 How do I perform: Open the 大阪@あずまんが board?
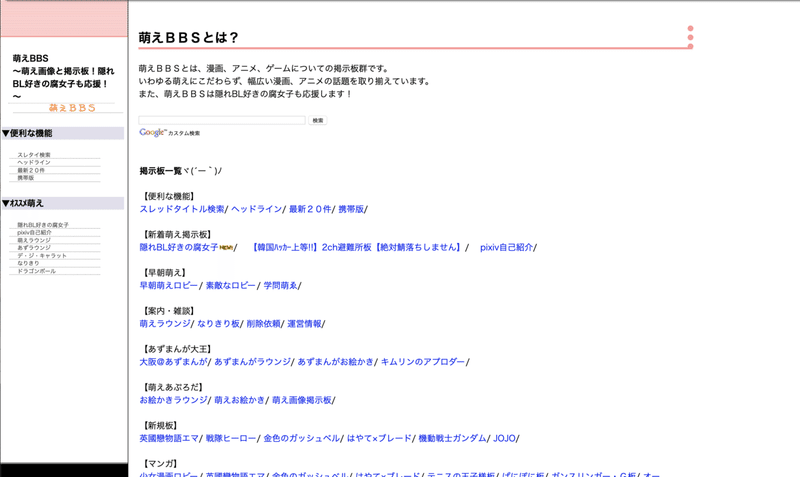tap(173, 362)
